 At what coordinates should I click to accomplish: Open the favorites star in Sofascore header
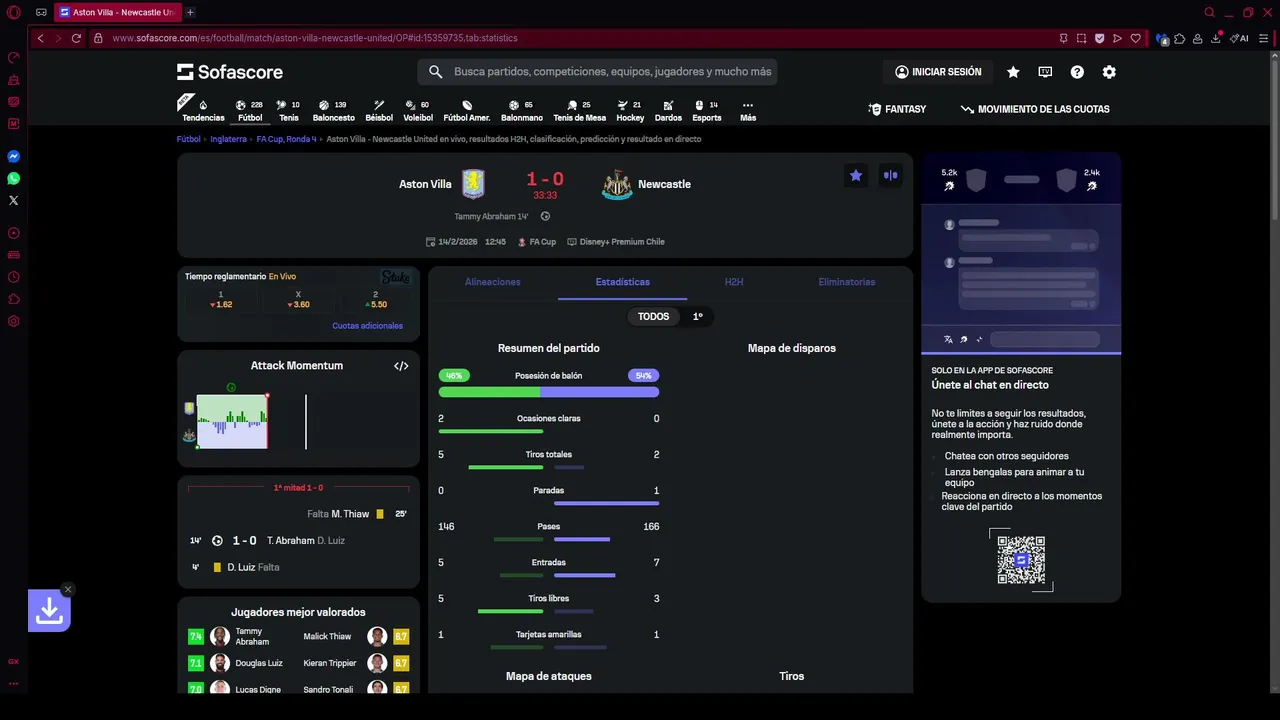point(1013,72)
